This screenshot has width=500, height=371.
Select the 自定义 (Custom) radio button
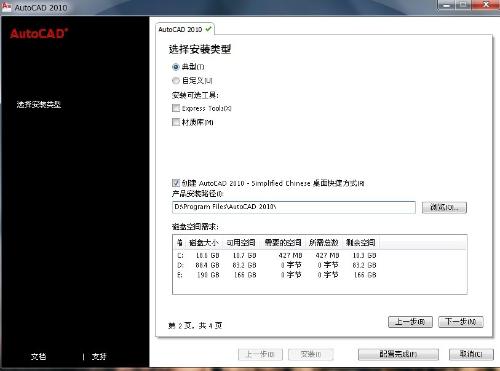click(176, 81)
